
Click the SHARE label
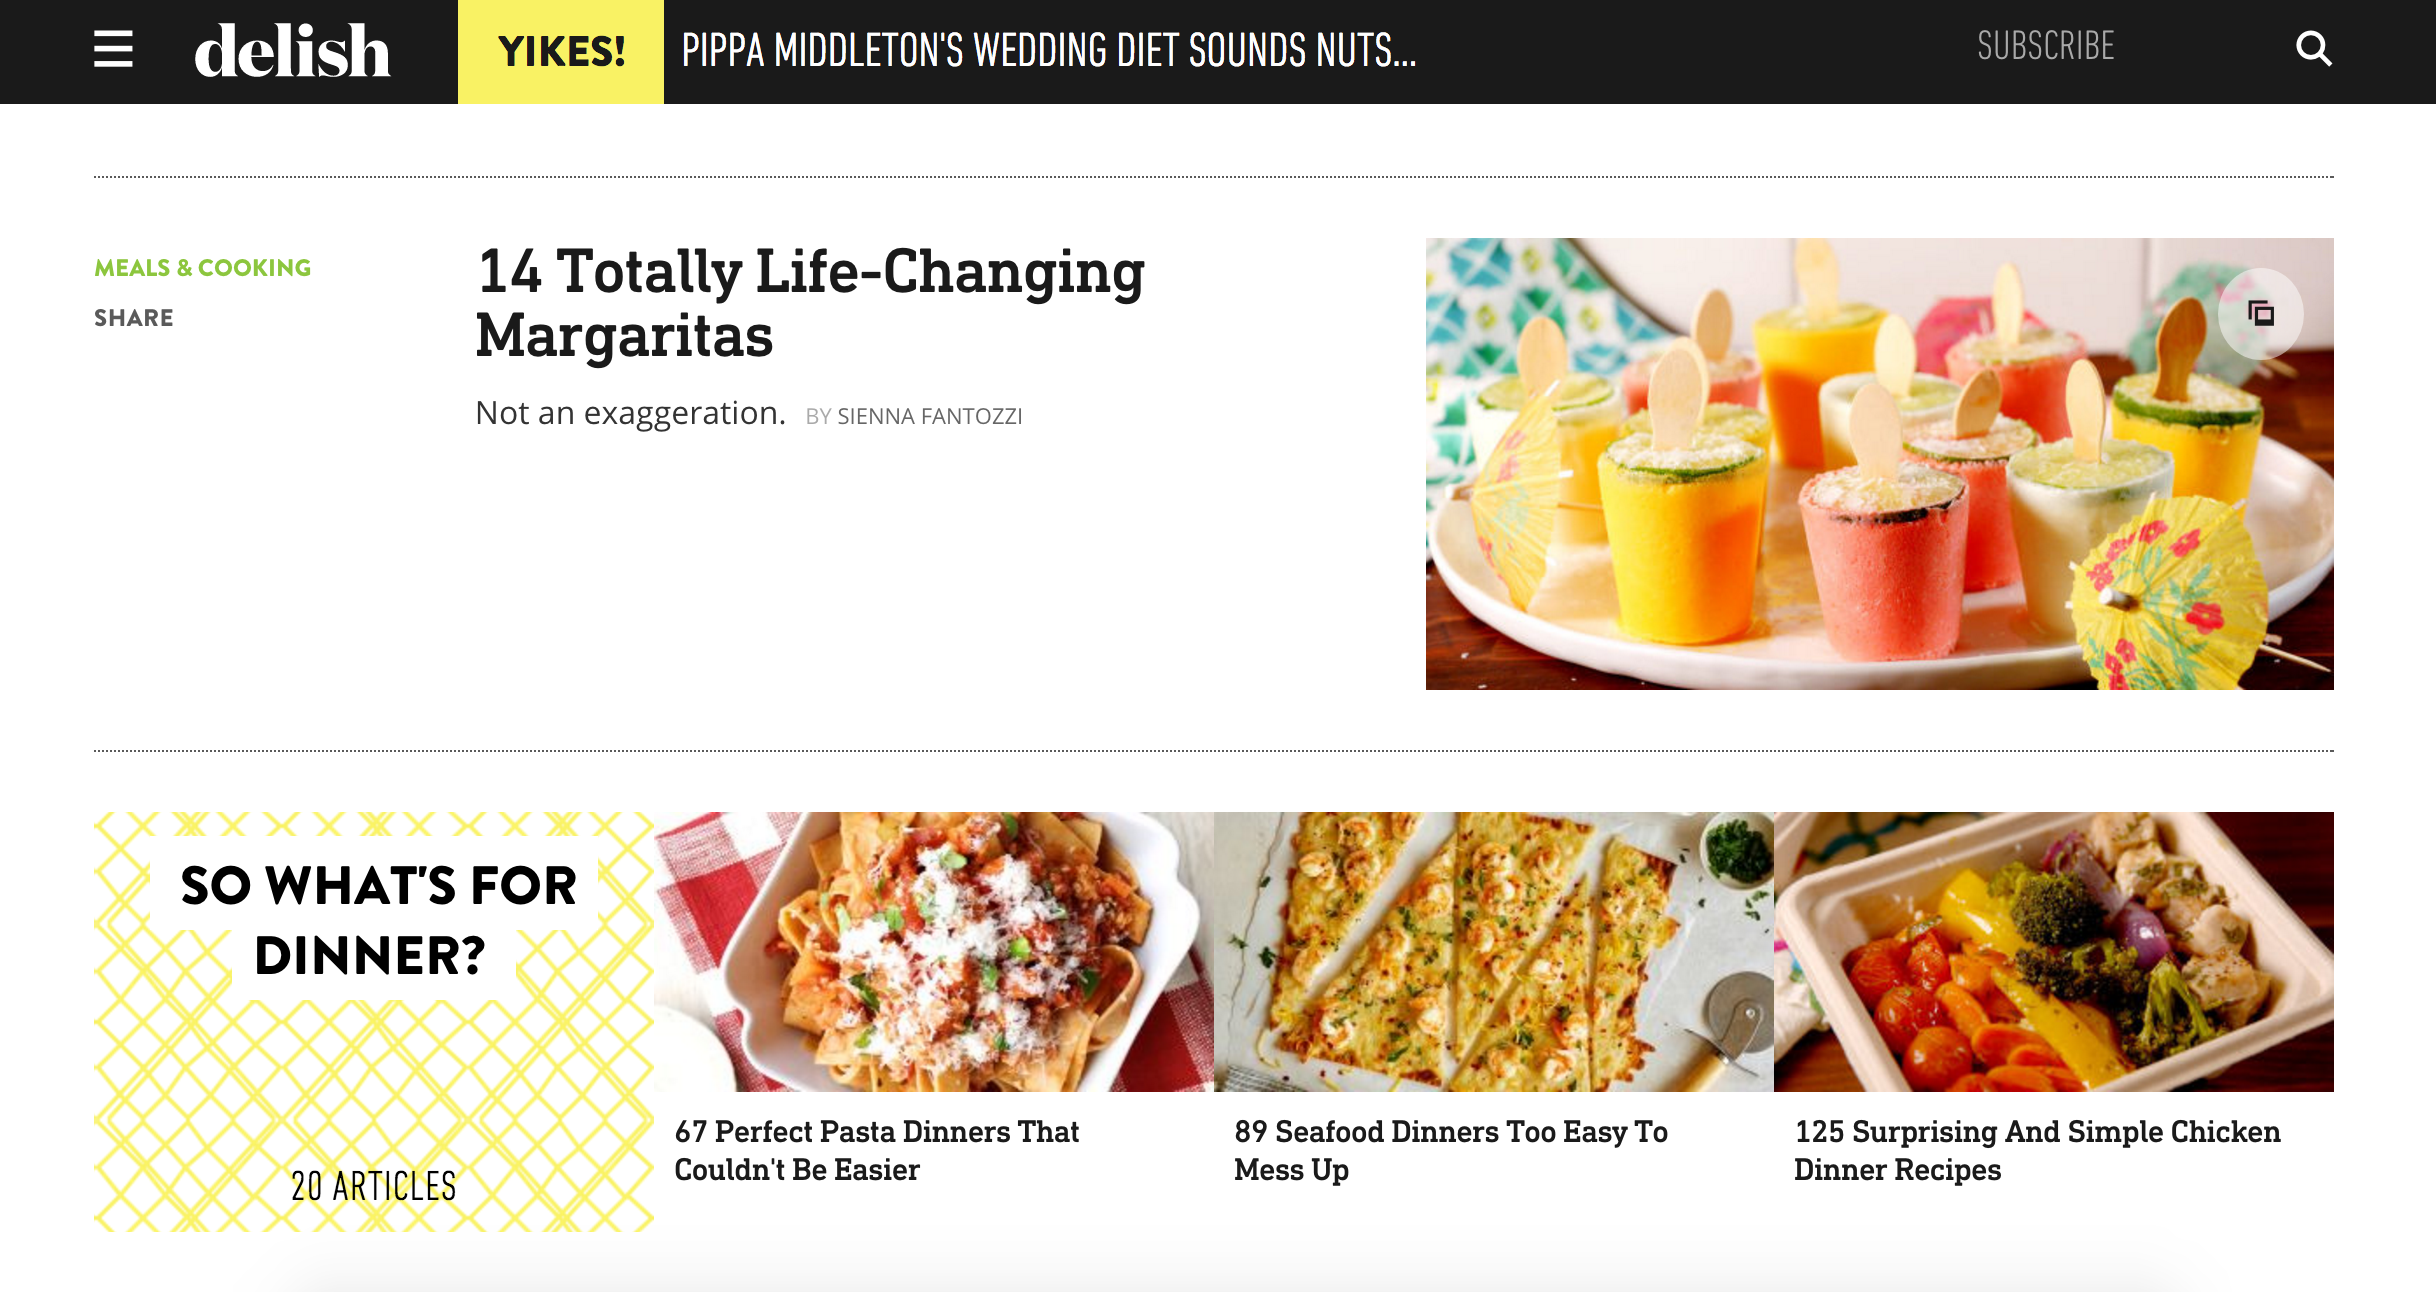[134, 318]
